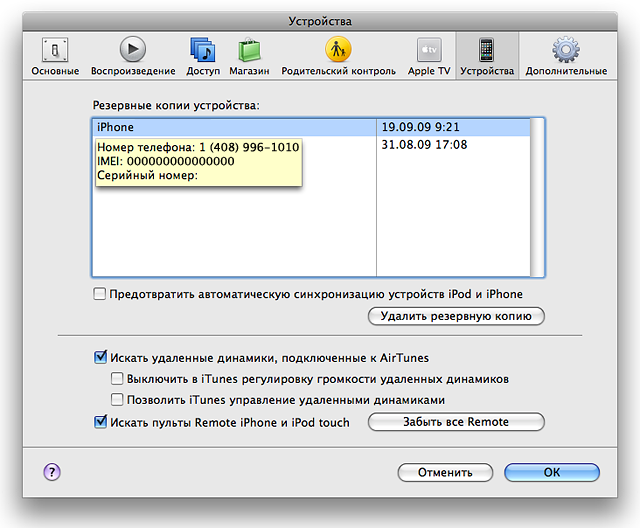The image size is (640, 528).
Task: Enable Позволить iTunes управление удаленными динамиками
Action: click(x=117, y=399)
